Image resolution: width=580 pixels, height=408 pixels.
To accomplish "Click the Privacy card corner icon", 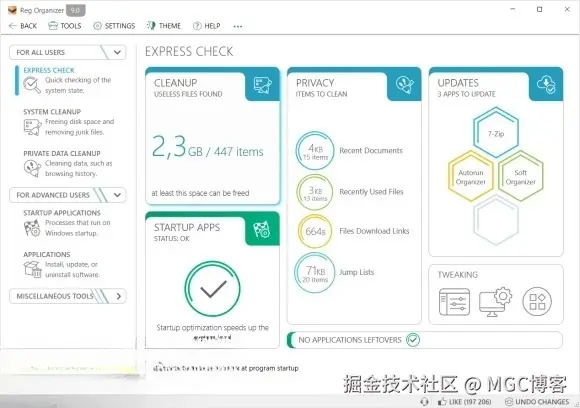I will pos(404,85).
